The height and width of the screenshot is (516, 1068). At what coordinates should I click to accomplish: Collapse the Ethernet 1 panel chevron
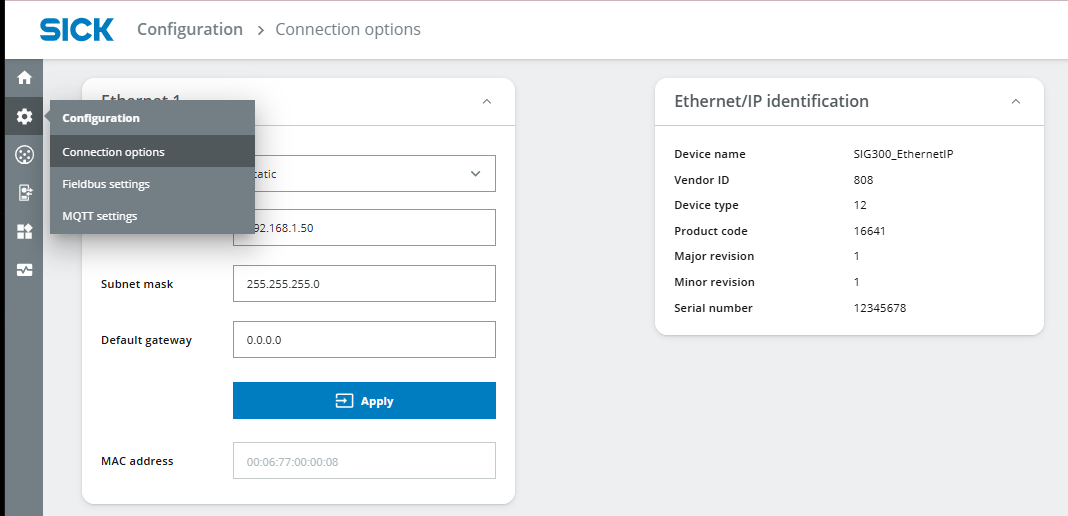tap(486, 101)
